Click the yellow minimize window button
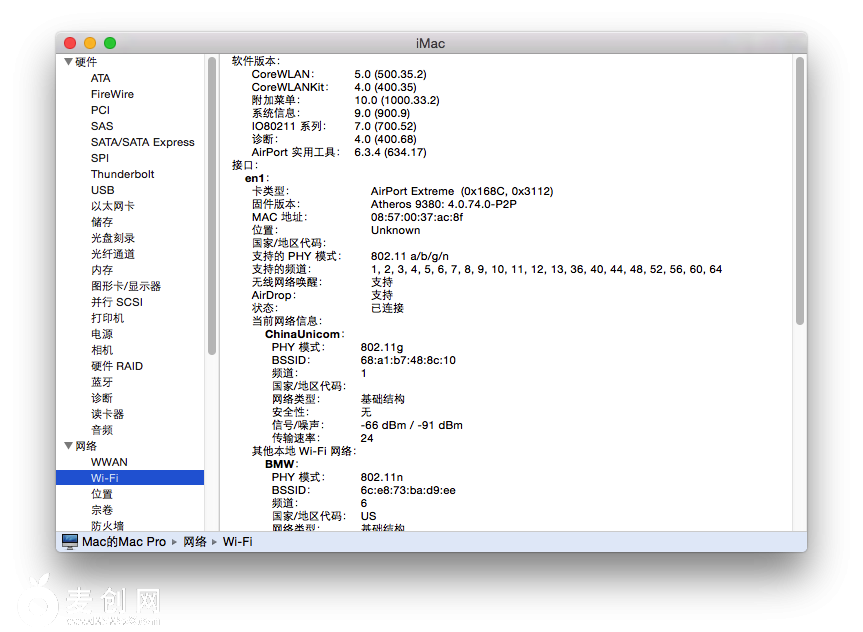 coord(90,43)
